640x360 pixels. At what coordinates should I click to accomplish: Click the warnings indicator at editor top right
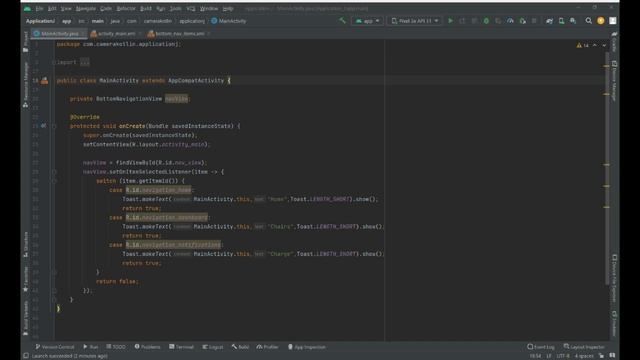point(582,45)
